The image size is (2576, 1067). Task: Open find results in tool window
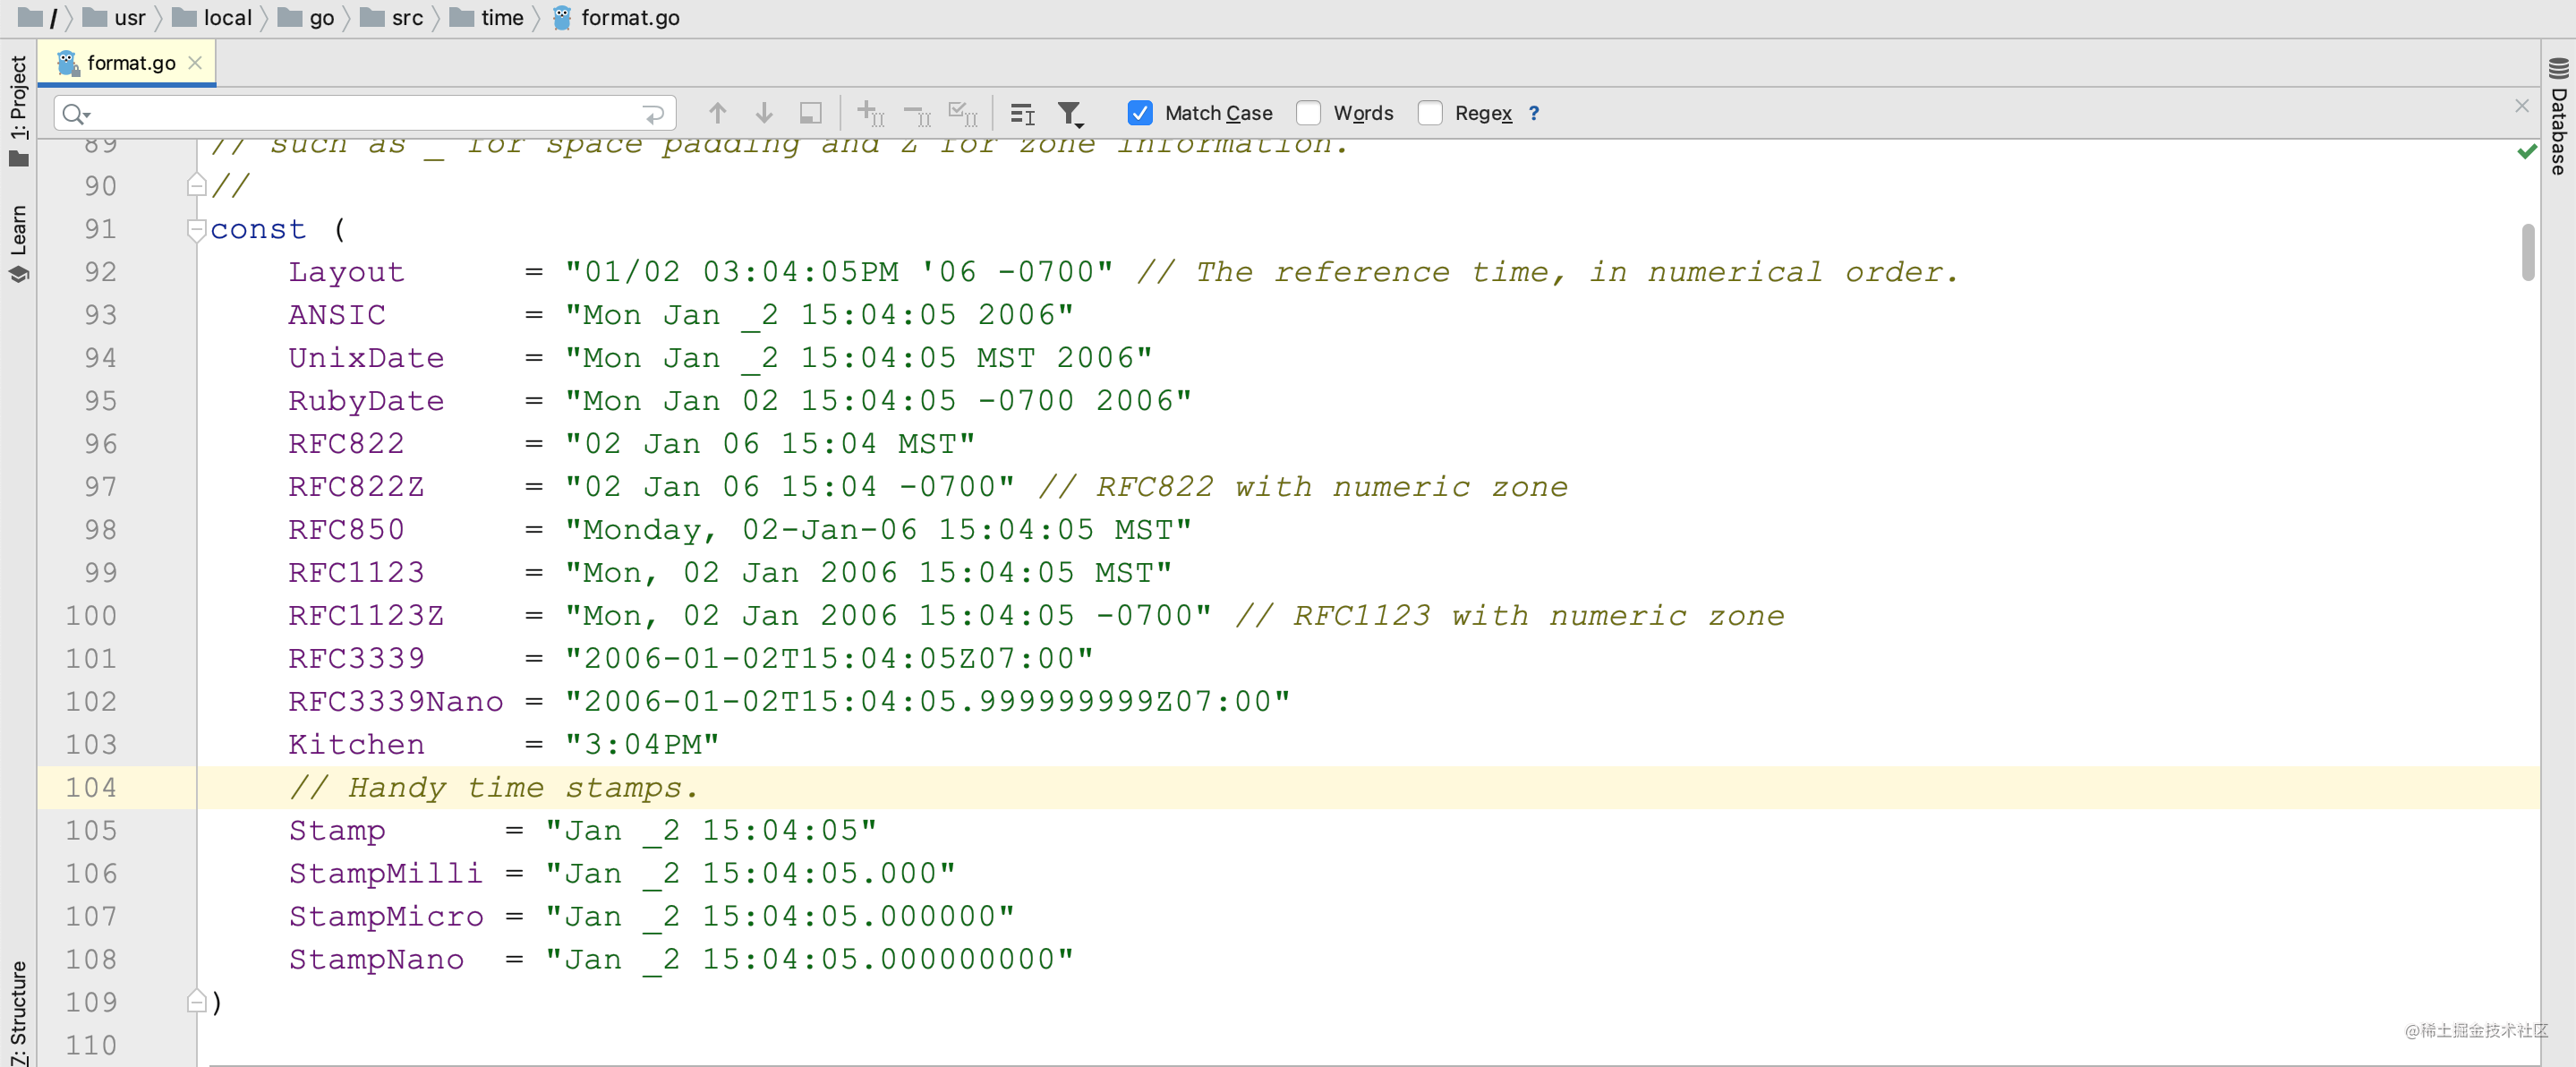[810, 113]
